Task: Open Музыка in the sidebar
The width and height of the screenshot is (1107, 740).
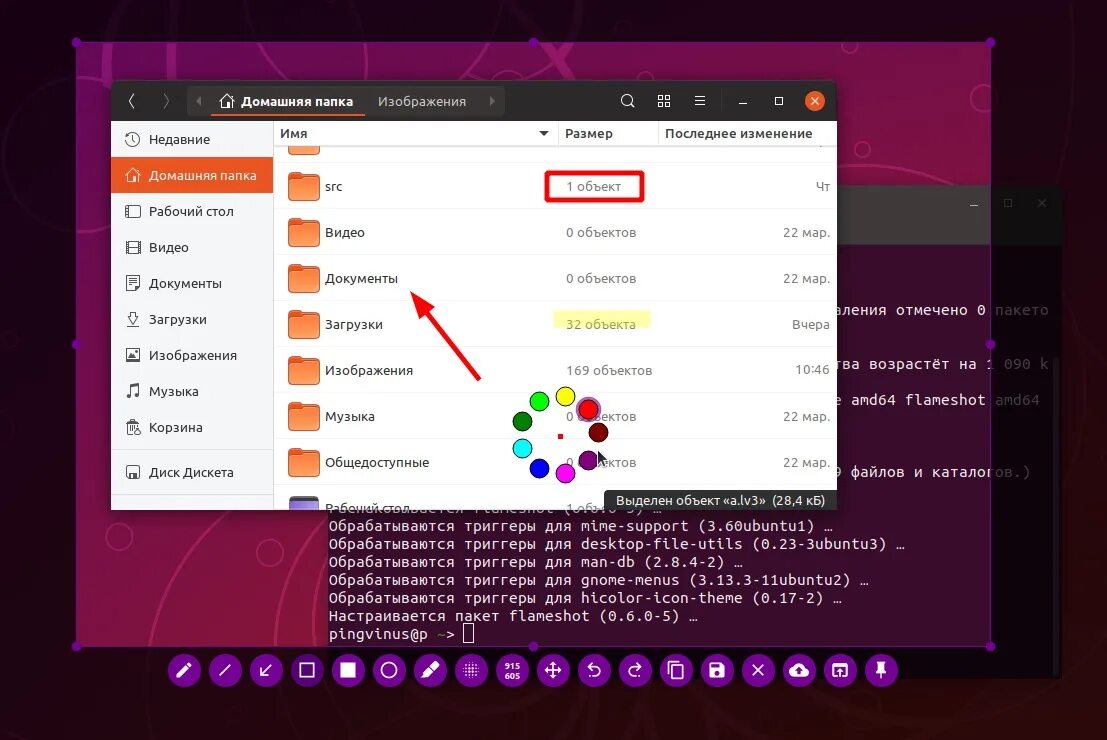Action: point(192,391)
